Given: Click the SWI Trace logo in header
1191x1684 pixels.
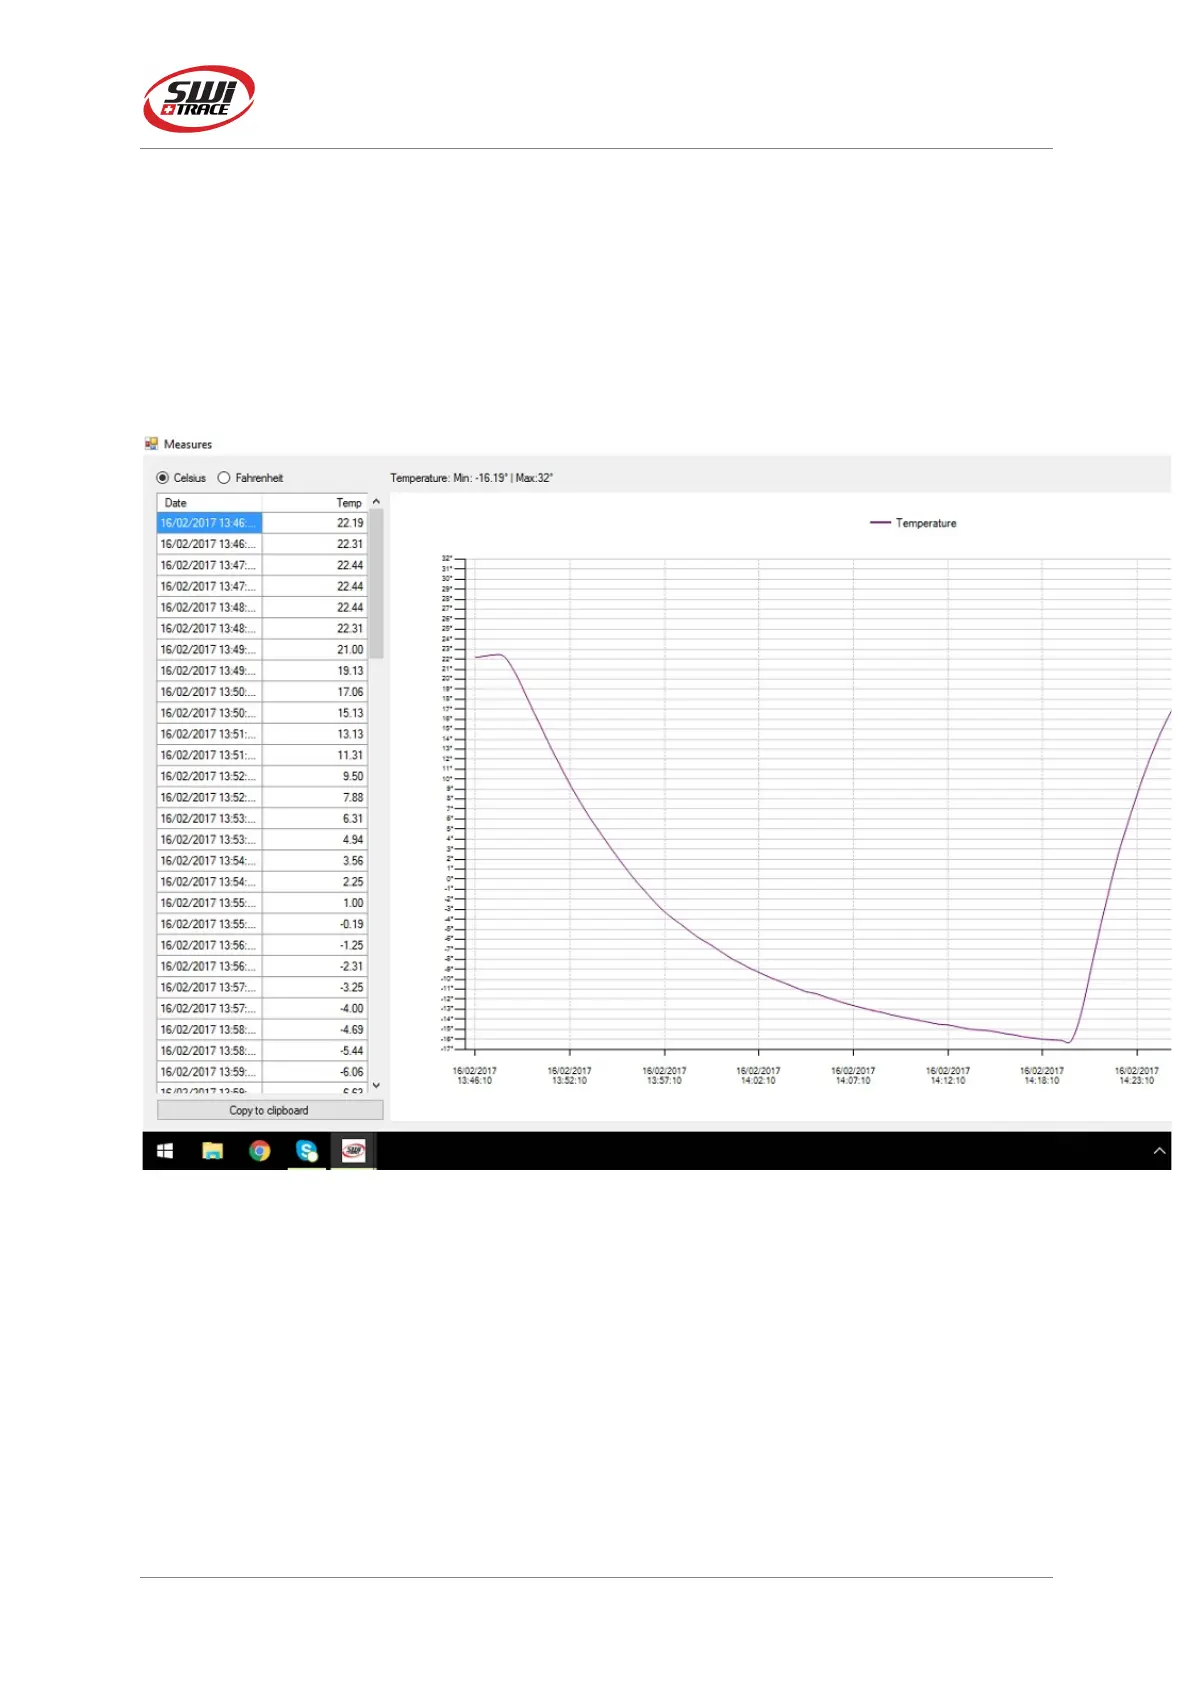Looking at the screenshot, I should (x=199, y=99).
